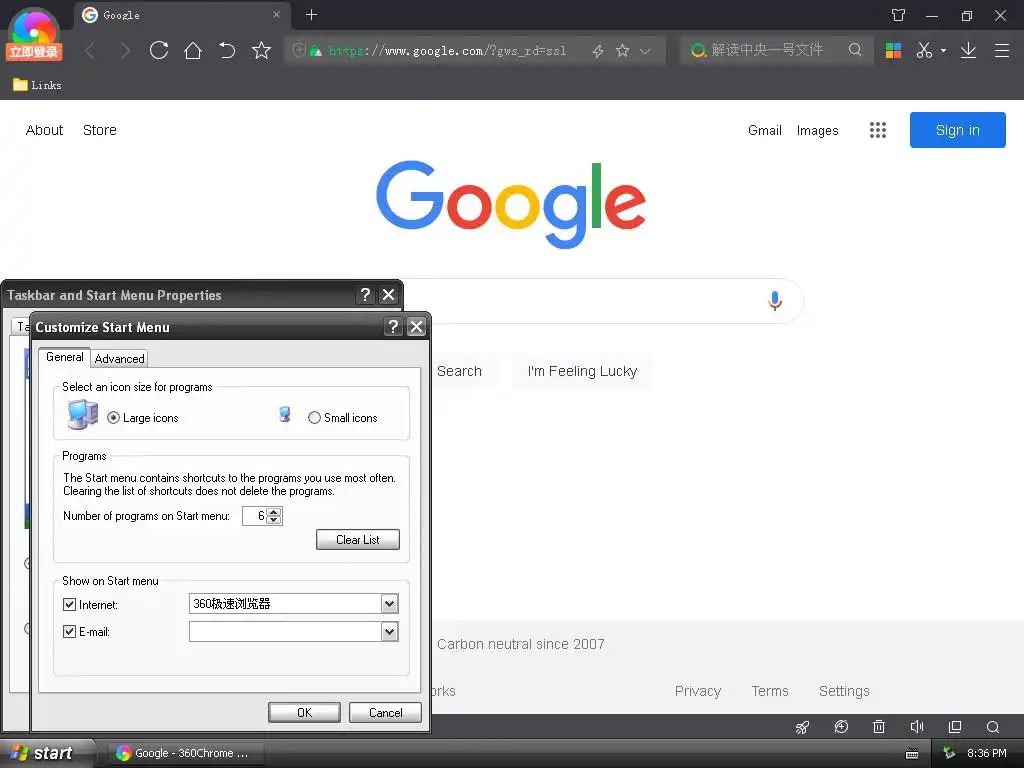Click the blue Sign in button
This screenshot has height=768, width=1024.
click(x=957, y=130)
